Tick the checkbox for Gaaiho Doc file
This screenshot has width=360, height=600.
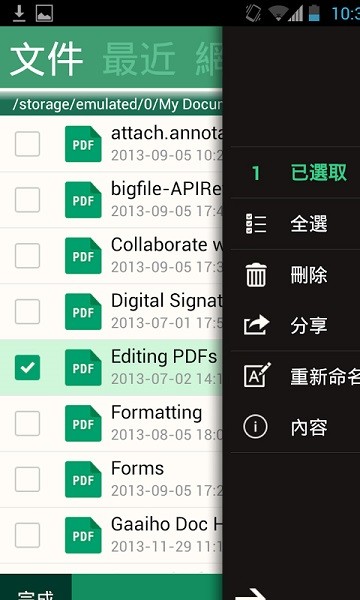pos(27,535)
